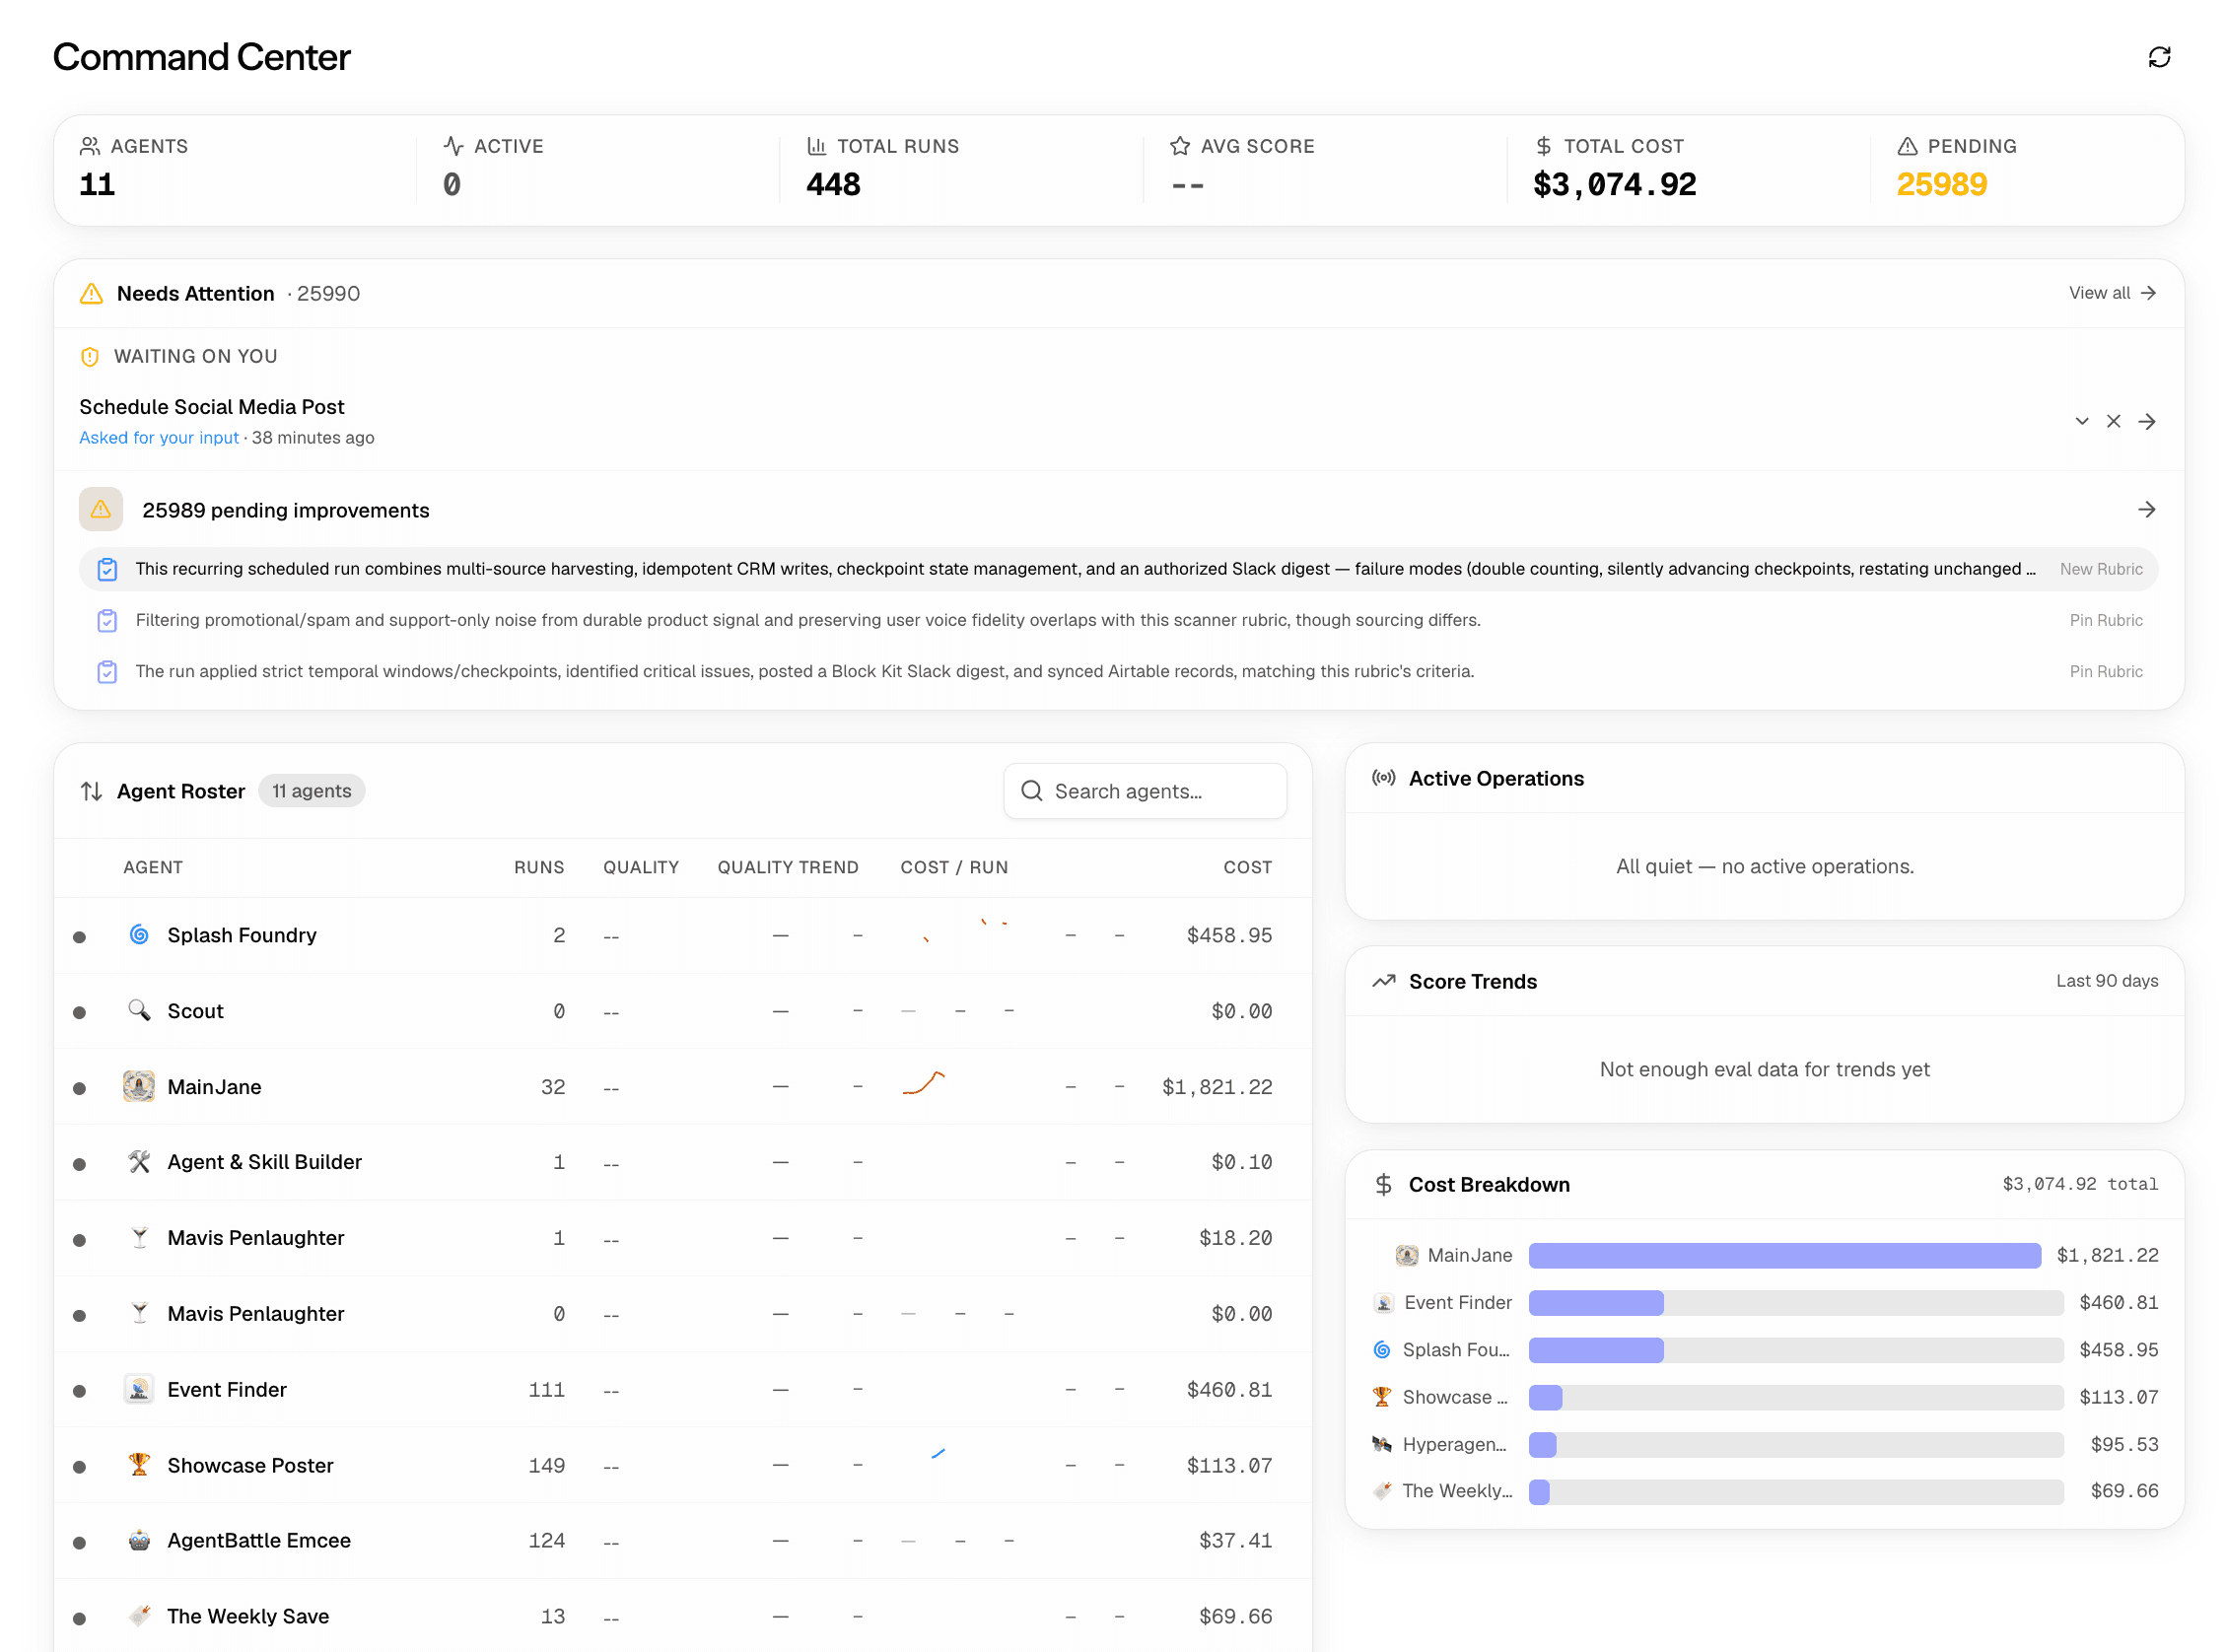
Task: Click the Event Finder avatar in roster
Action: (139, 1389)
